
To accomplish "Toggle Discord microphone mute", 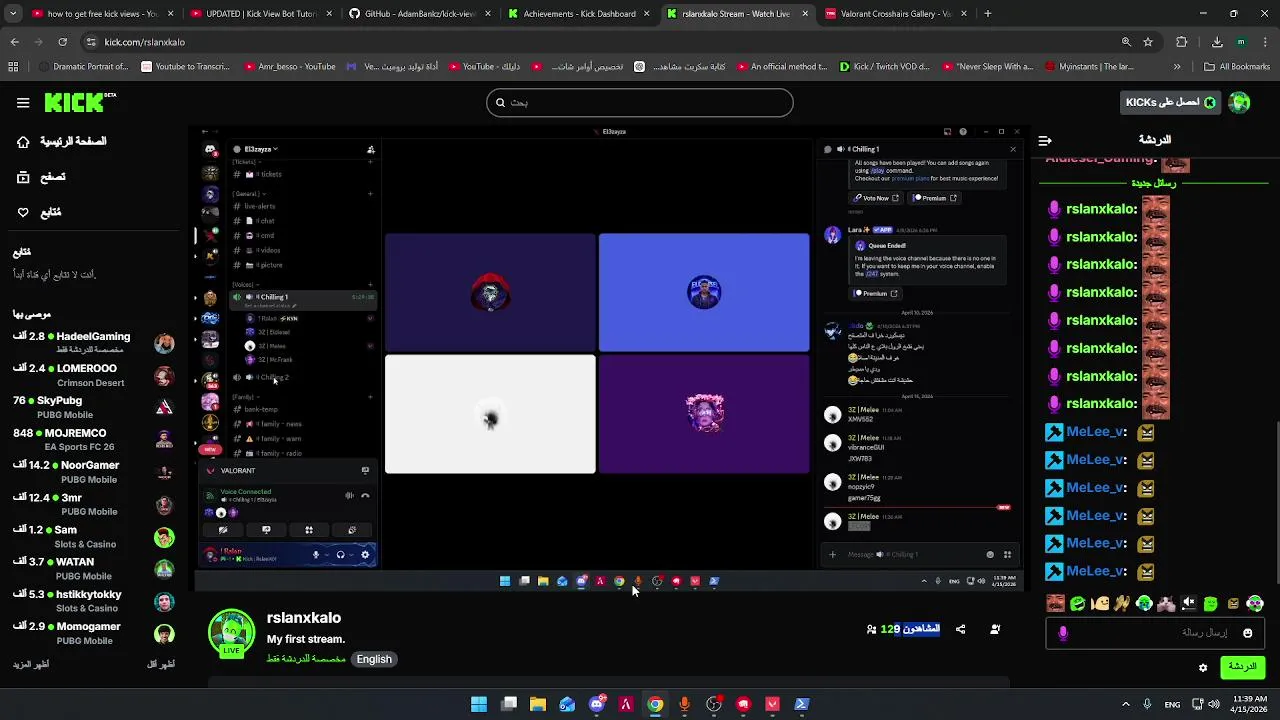I will [x=316, y=555].
